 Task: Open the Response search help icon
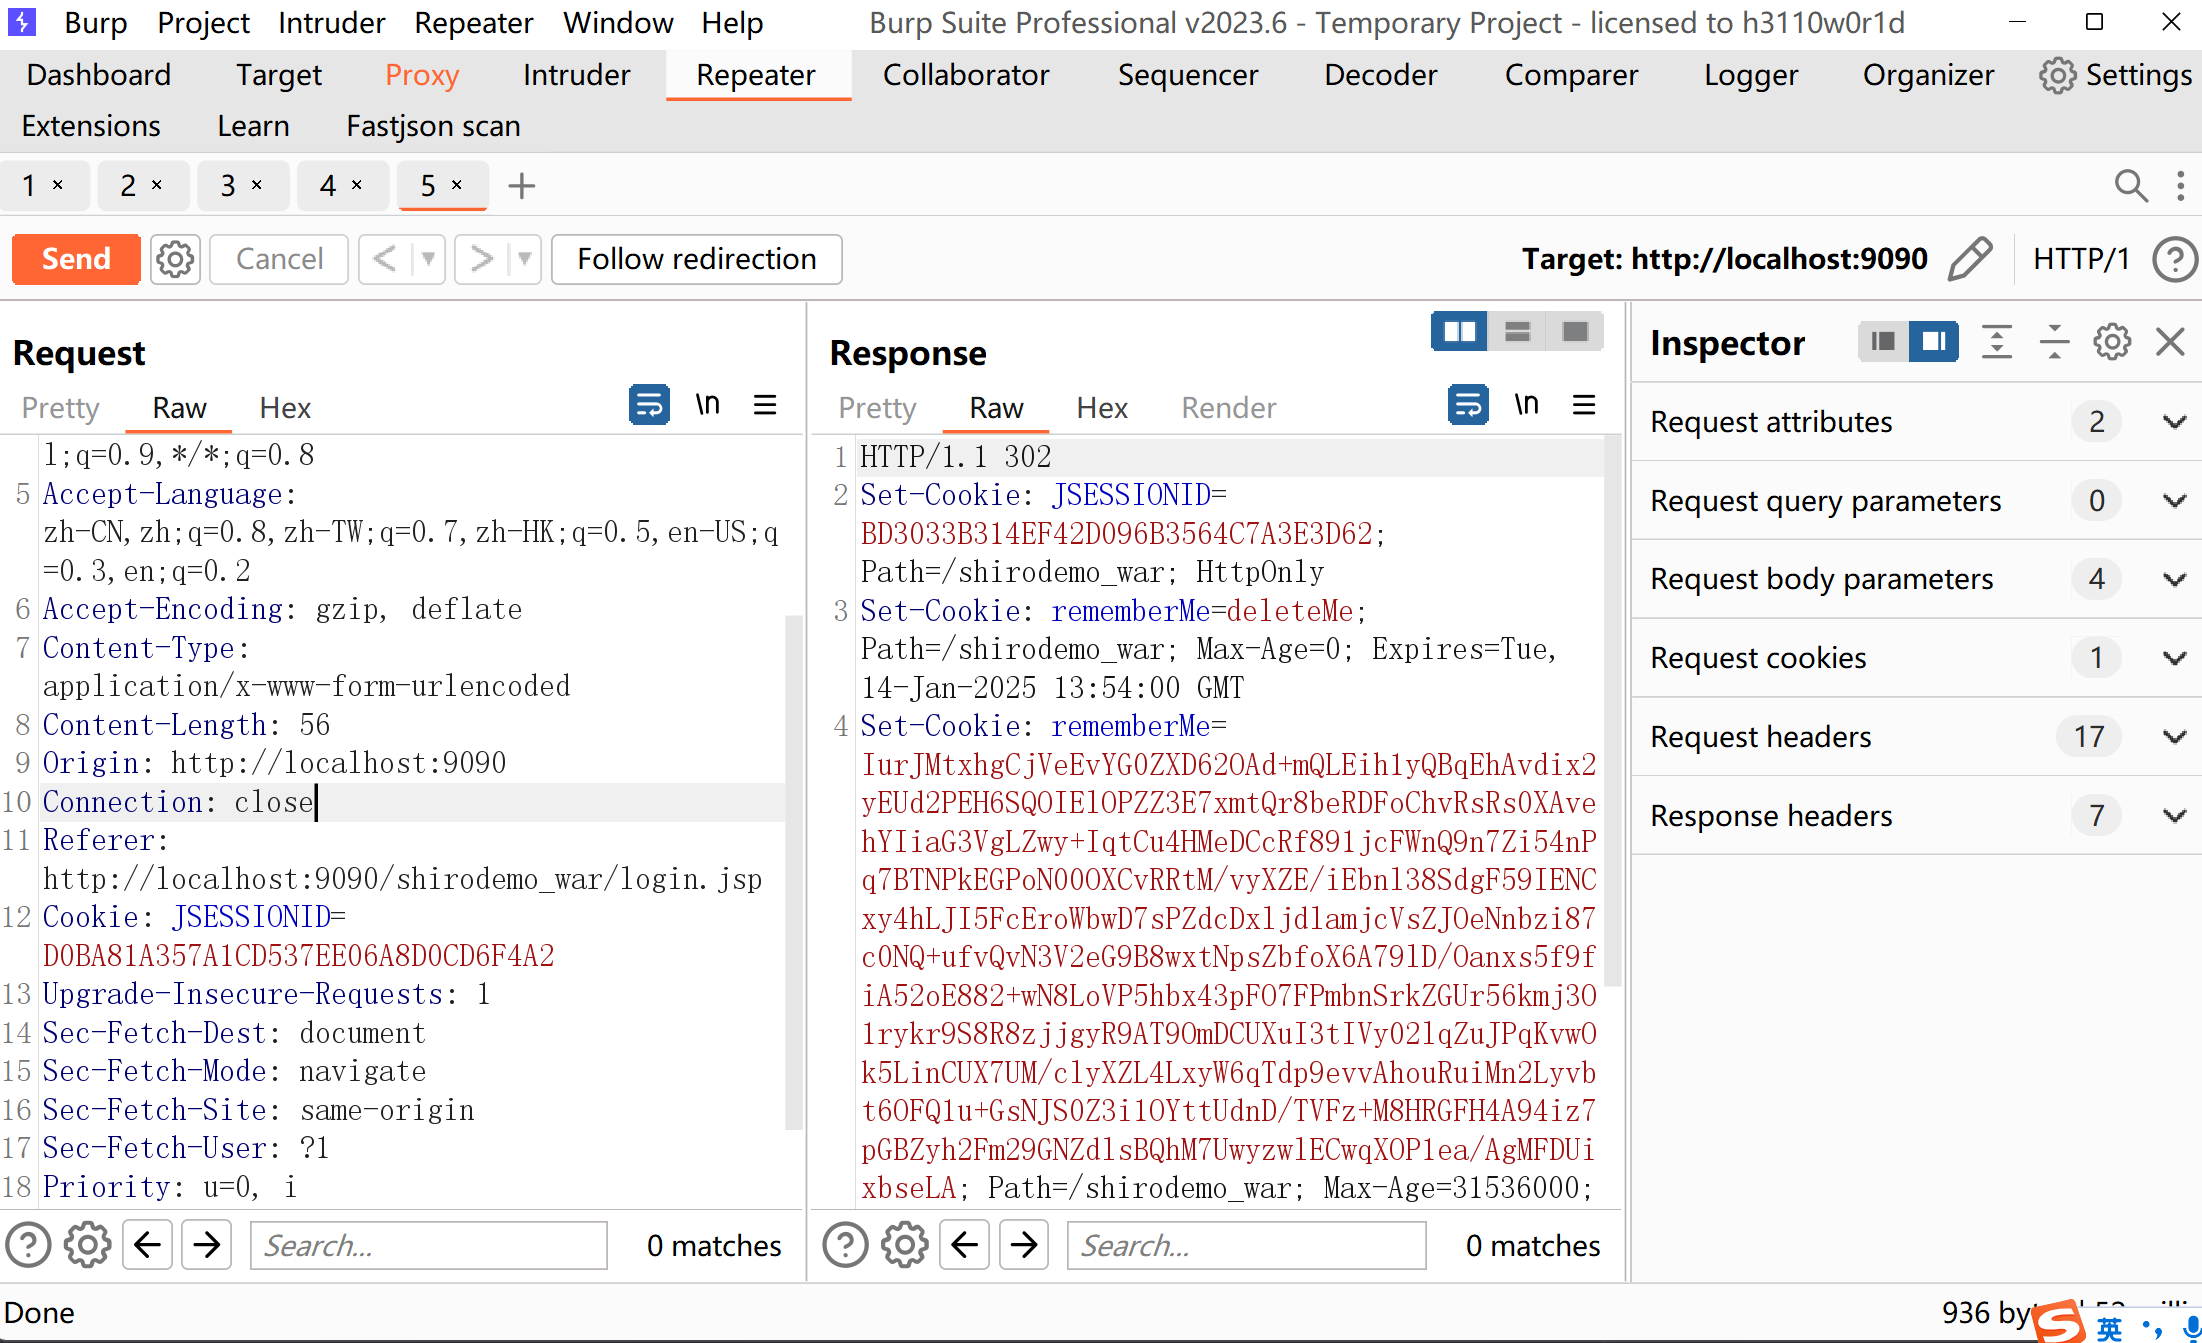pyautogui.click(x=846, y=1246)
